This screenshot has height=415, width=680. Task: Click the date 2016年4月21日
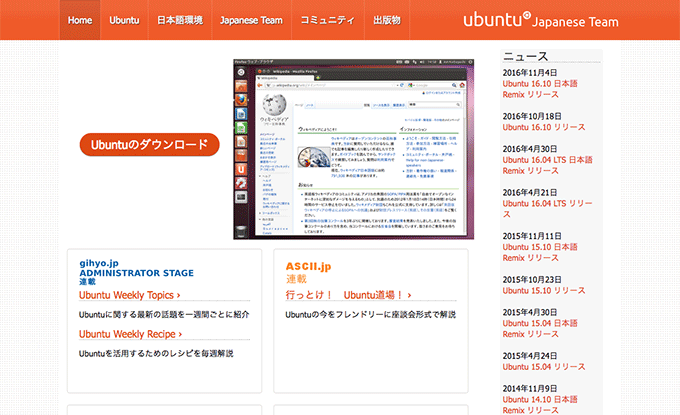[x=530, y=192]
